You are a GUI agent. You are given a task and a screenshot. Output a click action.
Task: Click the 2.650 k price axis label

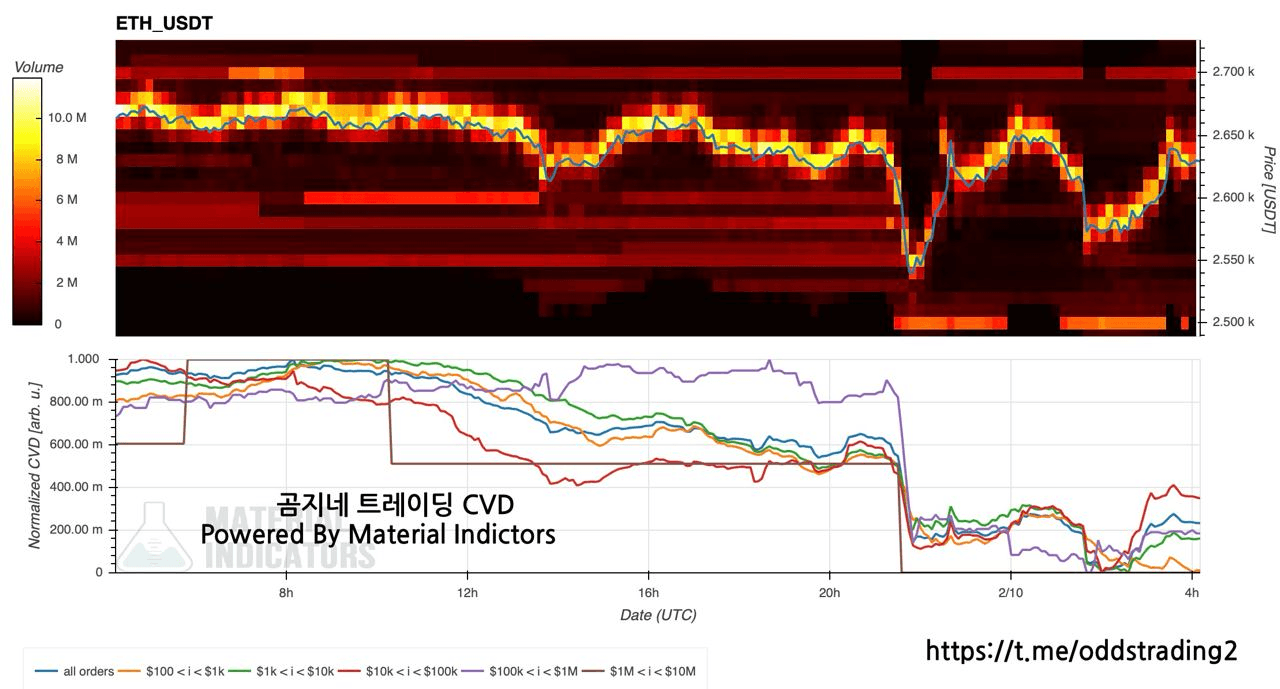click(1232, 135)
